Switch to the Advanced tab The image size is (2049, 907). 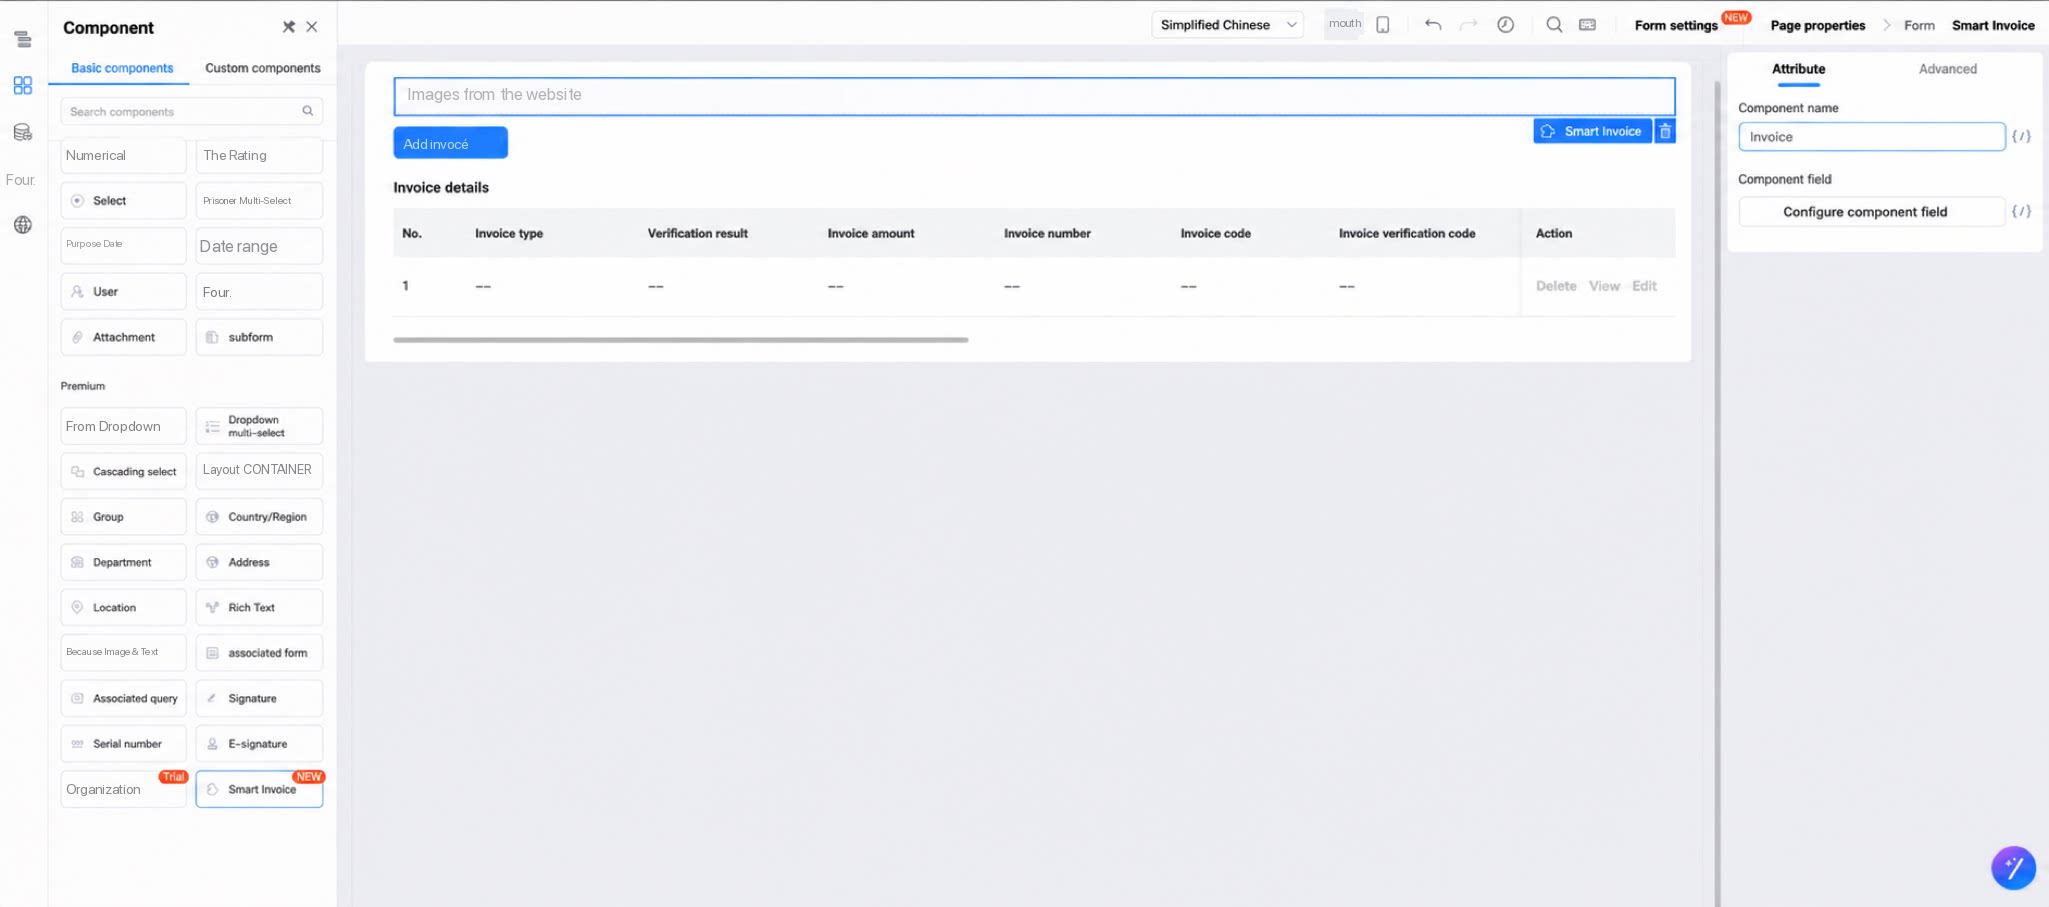(1947, 69)
